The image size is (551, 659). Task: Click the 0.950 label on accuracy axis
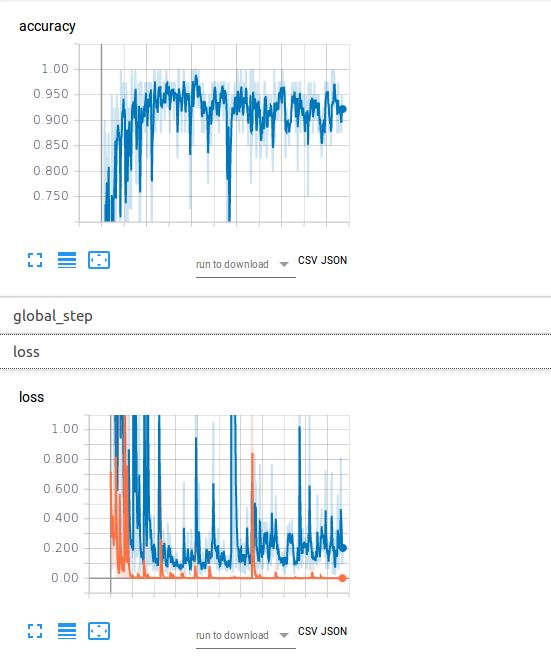[x=51, y=94]
